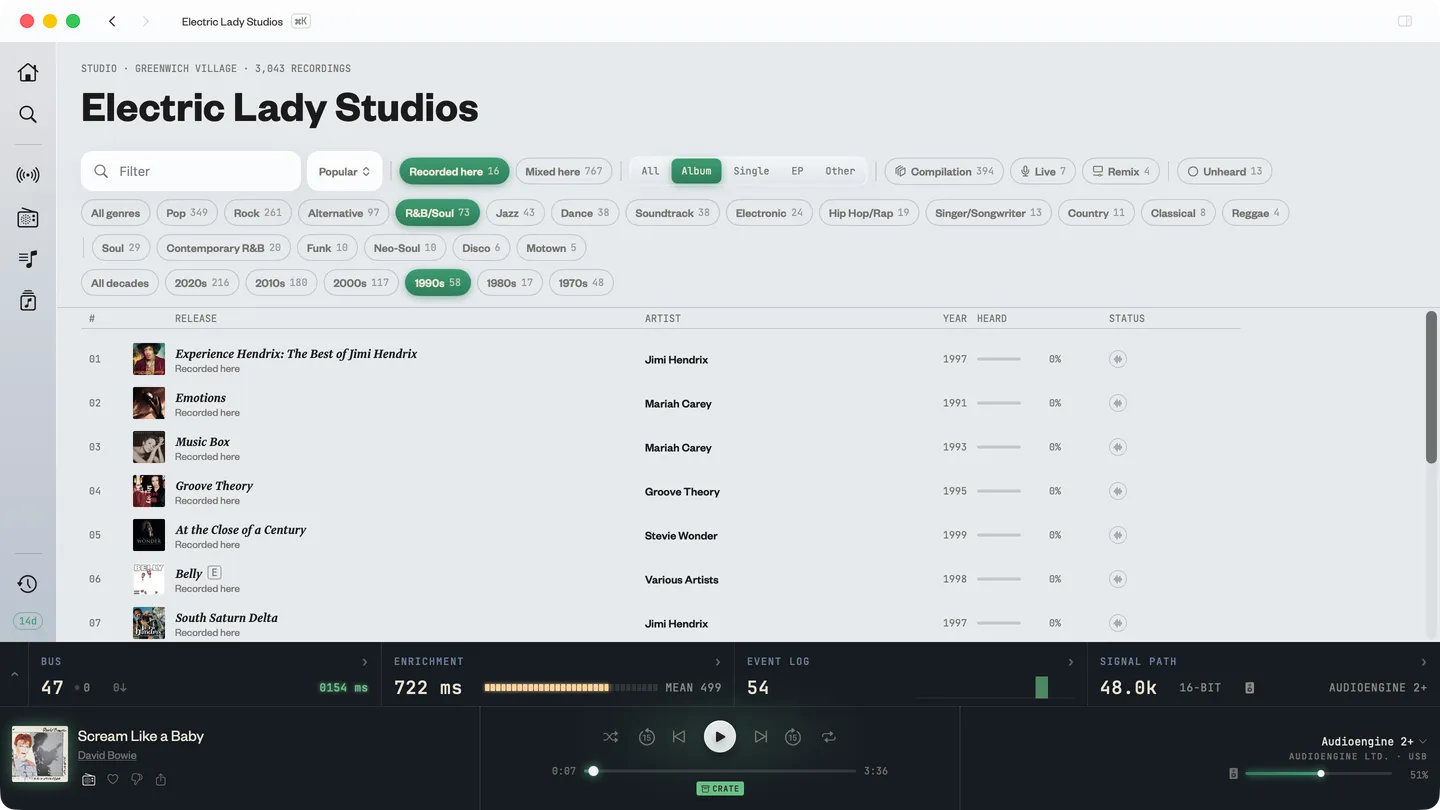Screen dimensions: 1440x810
Task: Navigate forward with the right arrow
Action: [x=145, y=21]
